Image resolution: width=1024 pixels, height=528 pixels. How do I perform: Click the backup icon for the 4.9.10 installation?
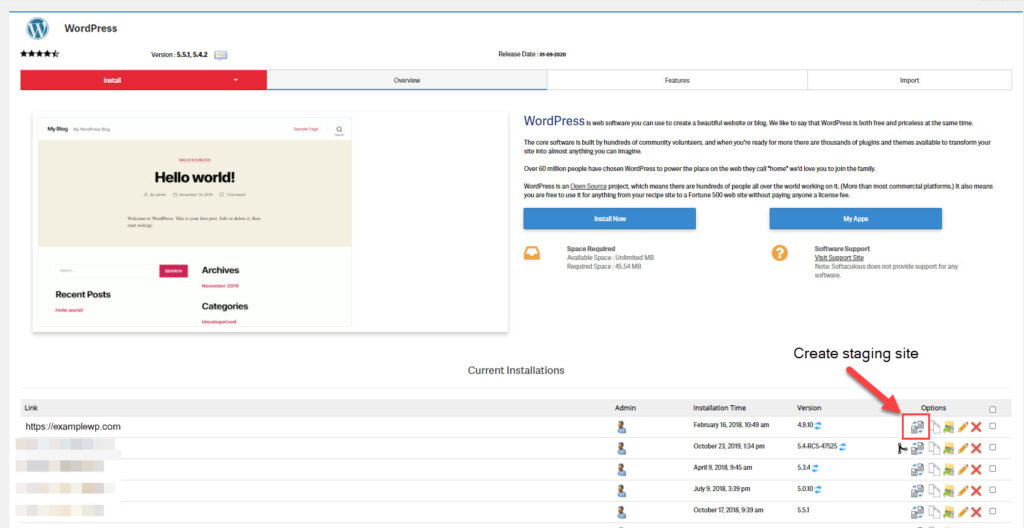[948, 427]
